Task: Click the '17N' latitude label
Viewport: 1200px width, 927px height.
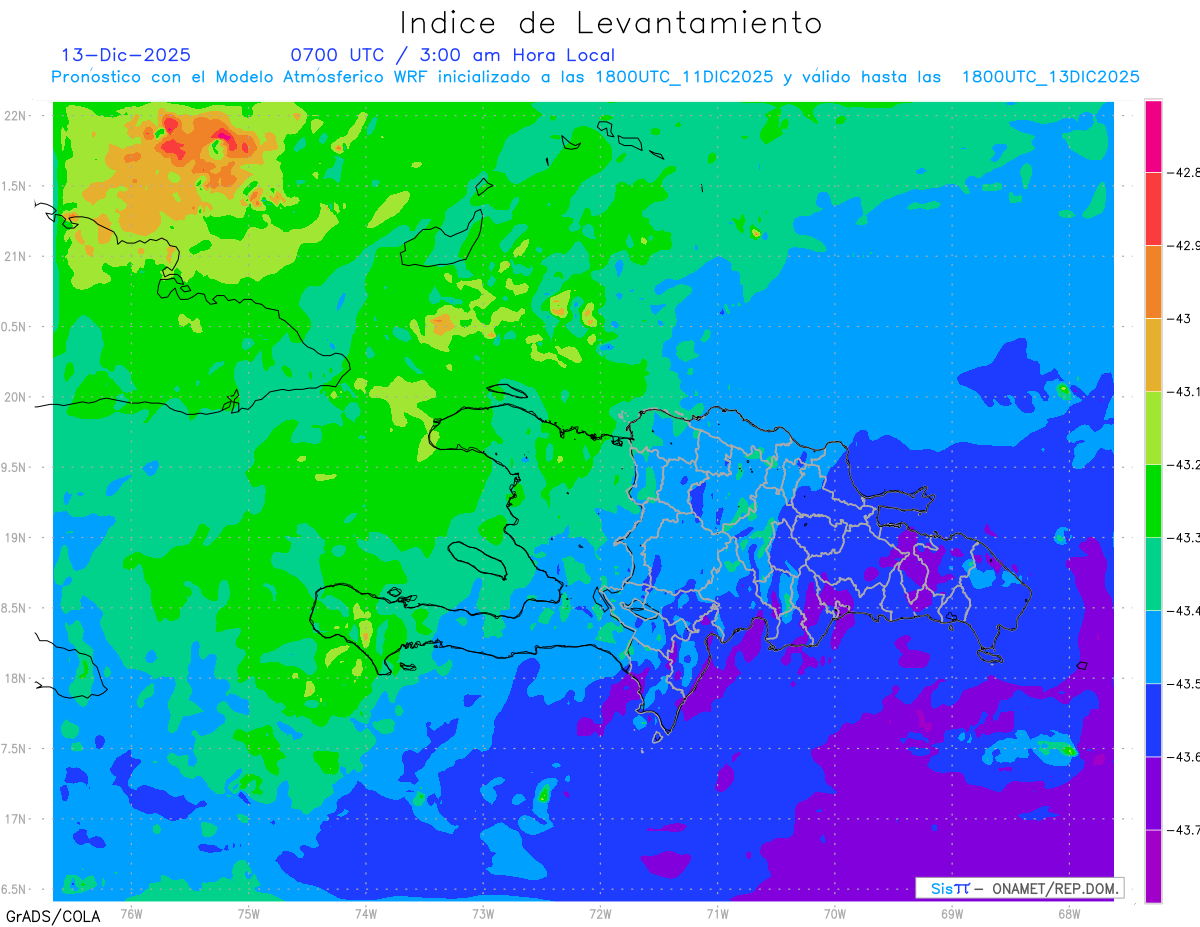Action: point(15,820)
